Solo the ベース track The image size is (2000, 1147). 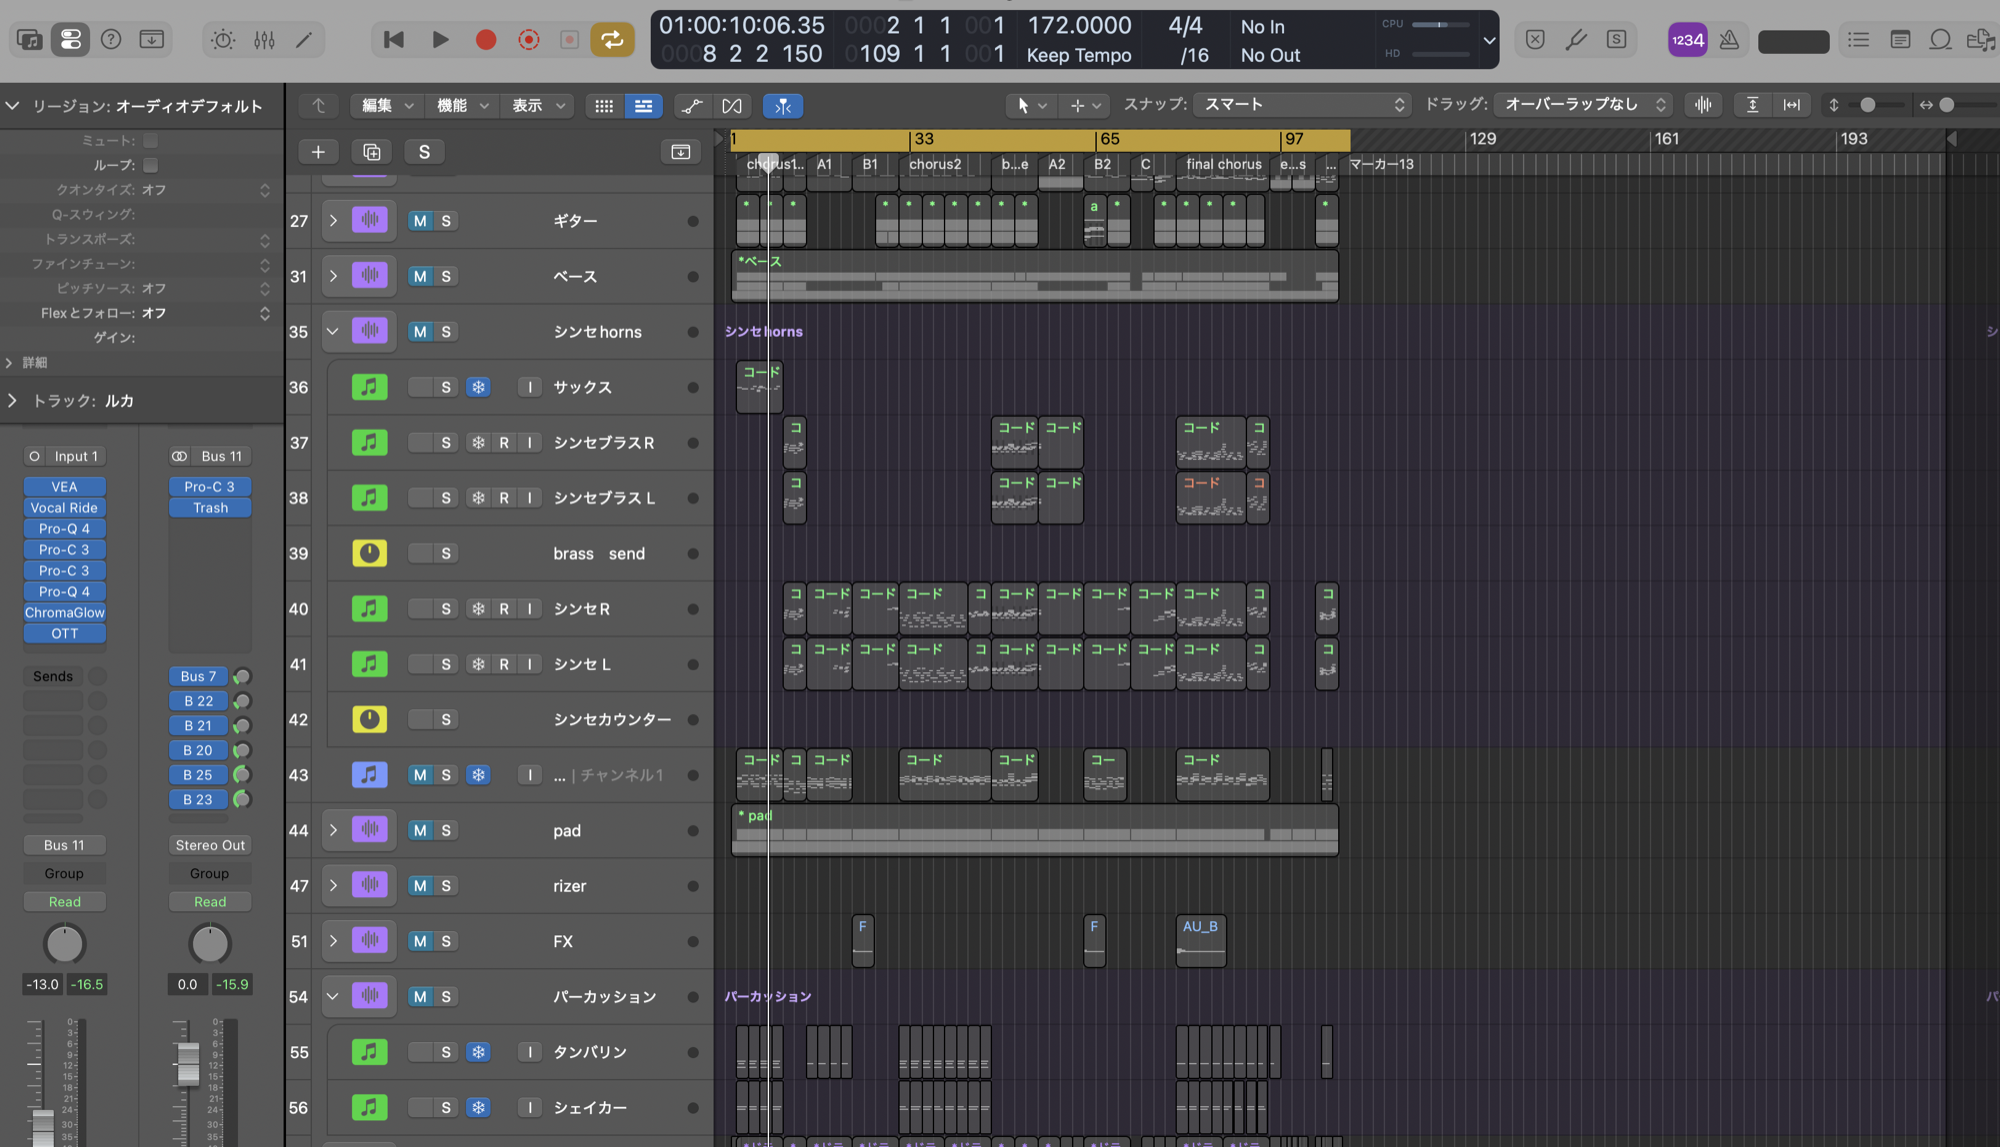click(446, 276)
